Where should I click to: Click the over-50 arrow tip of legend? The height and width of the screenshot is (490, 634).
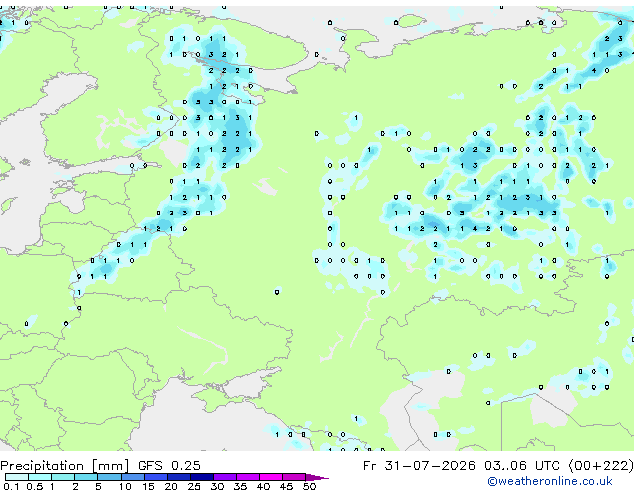click(317, 477)
